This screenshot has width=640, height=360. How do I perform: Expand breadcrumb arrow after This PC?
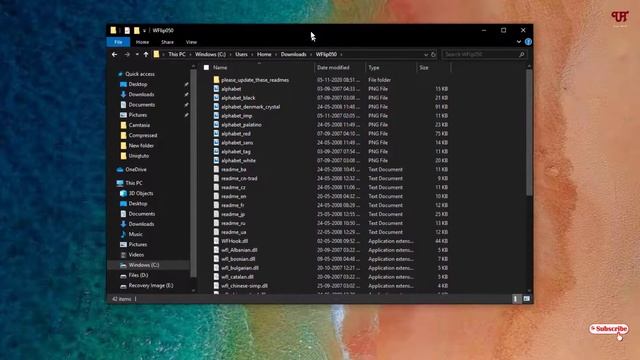pos(190,54)
